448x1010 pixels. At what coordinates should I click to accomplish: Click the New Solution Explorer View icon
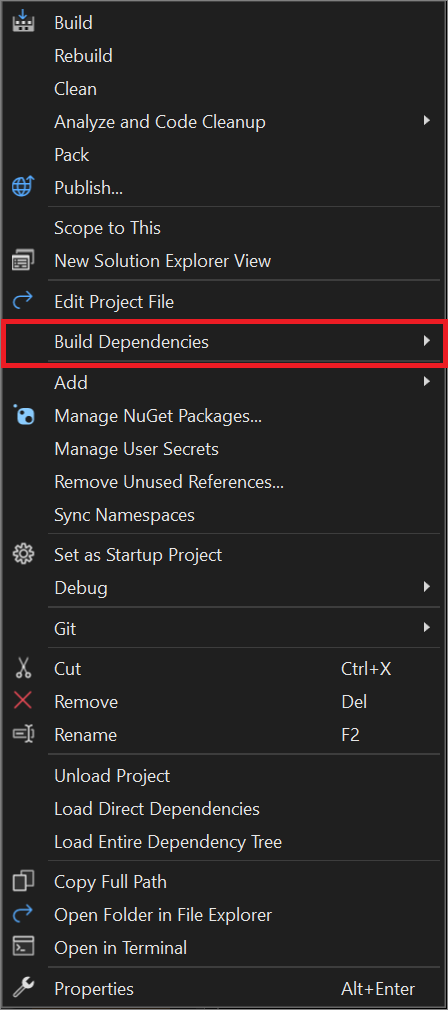tap(24, 261)
